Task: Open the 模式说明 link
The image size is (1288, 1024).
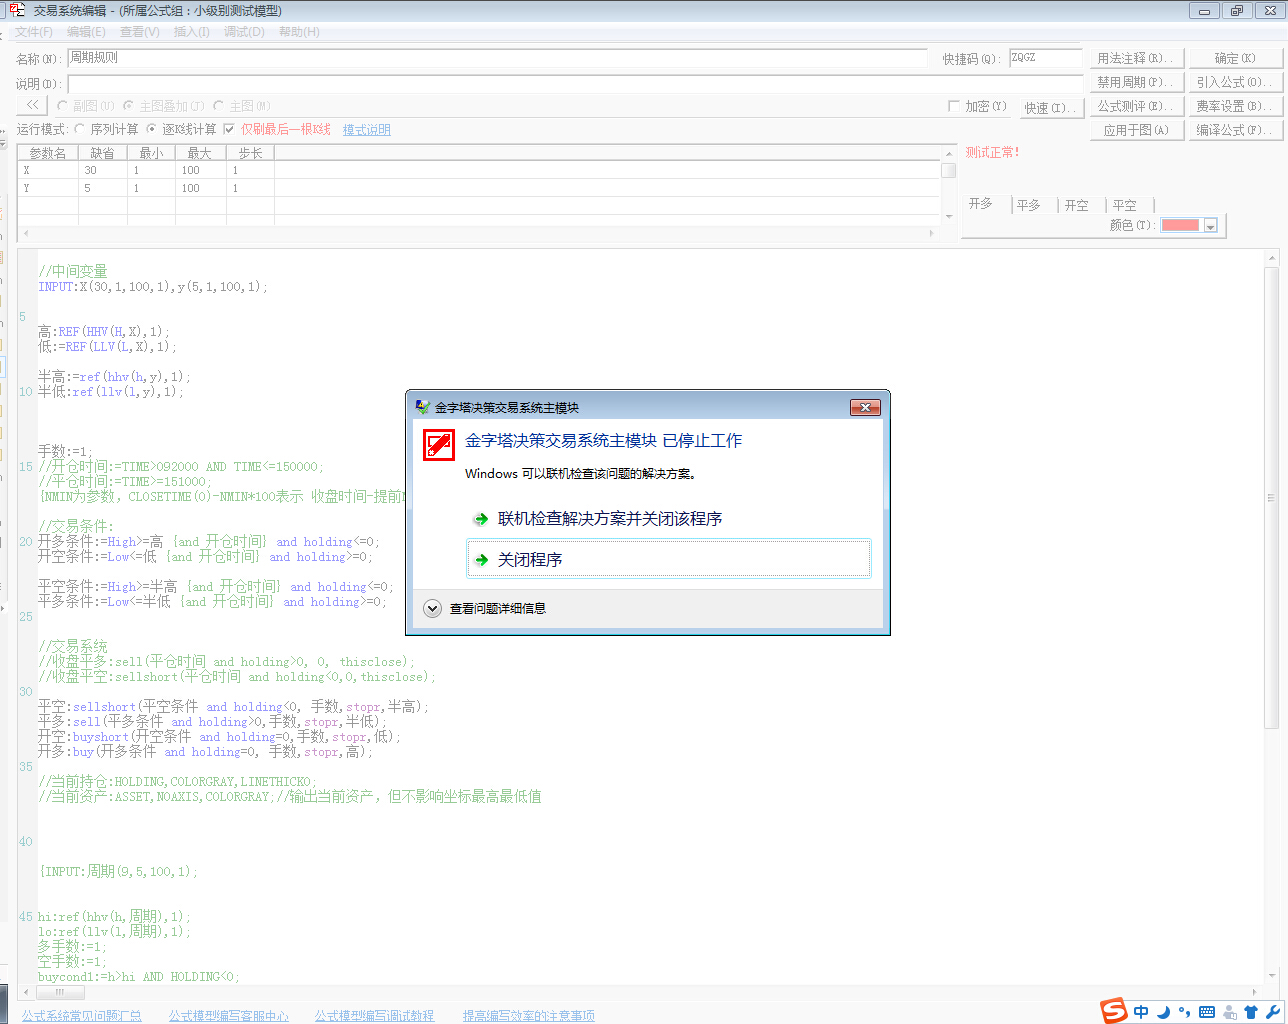Action: pyautogui.click(x=366, y=130)
